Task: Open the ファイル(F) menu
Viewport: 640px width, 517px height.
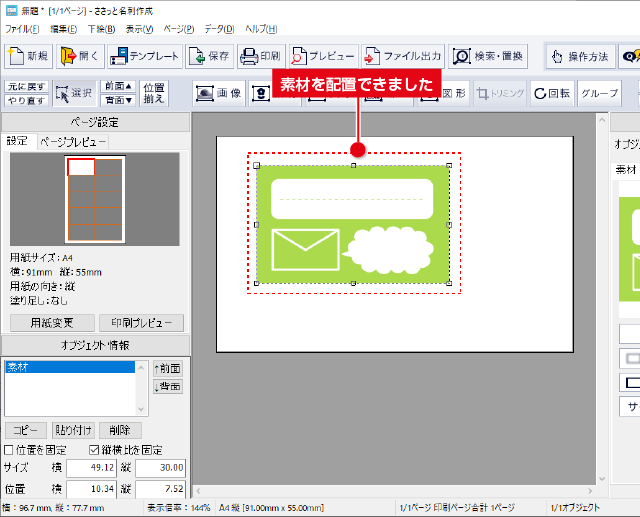Action: click(21, 30)
